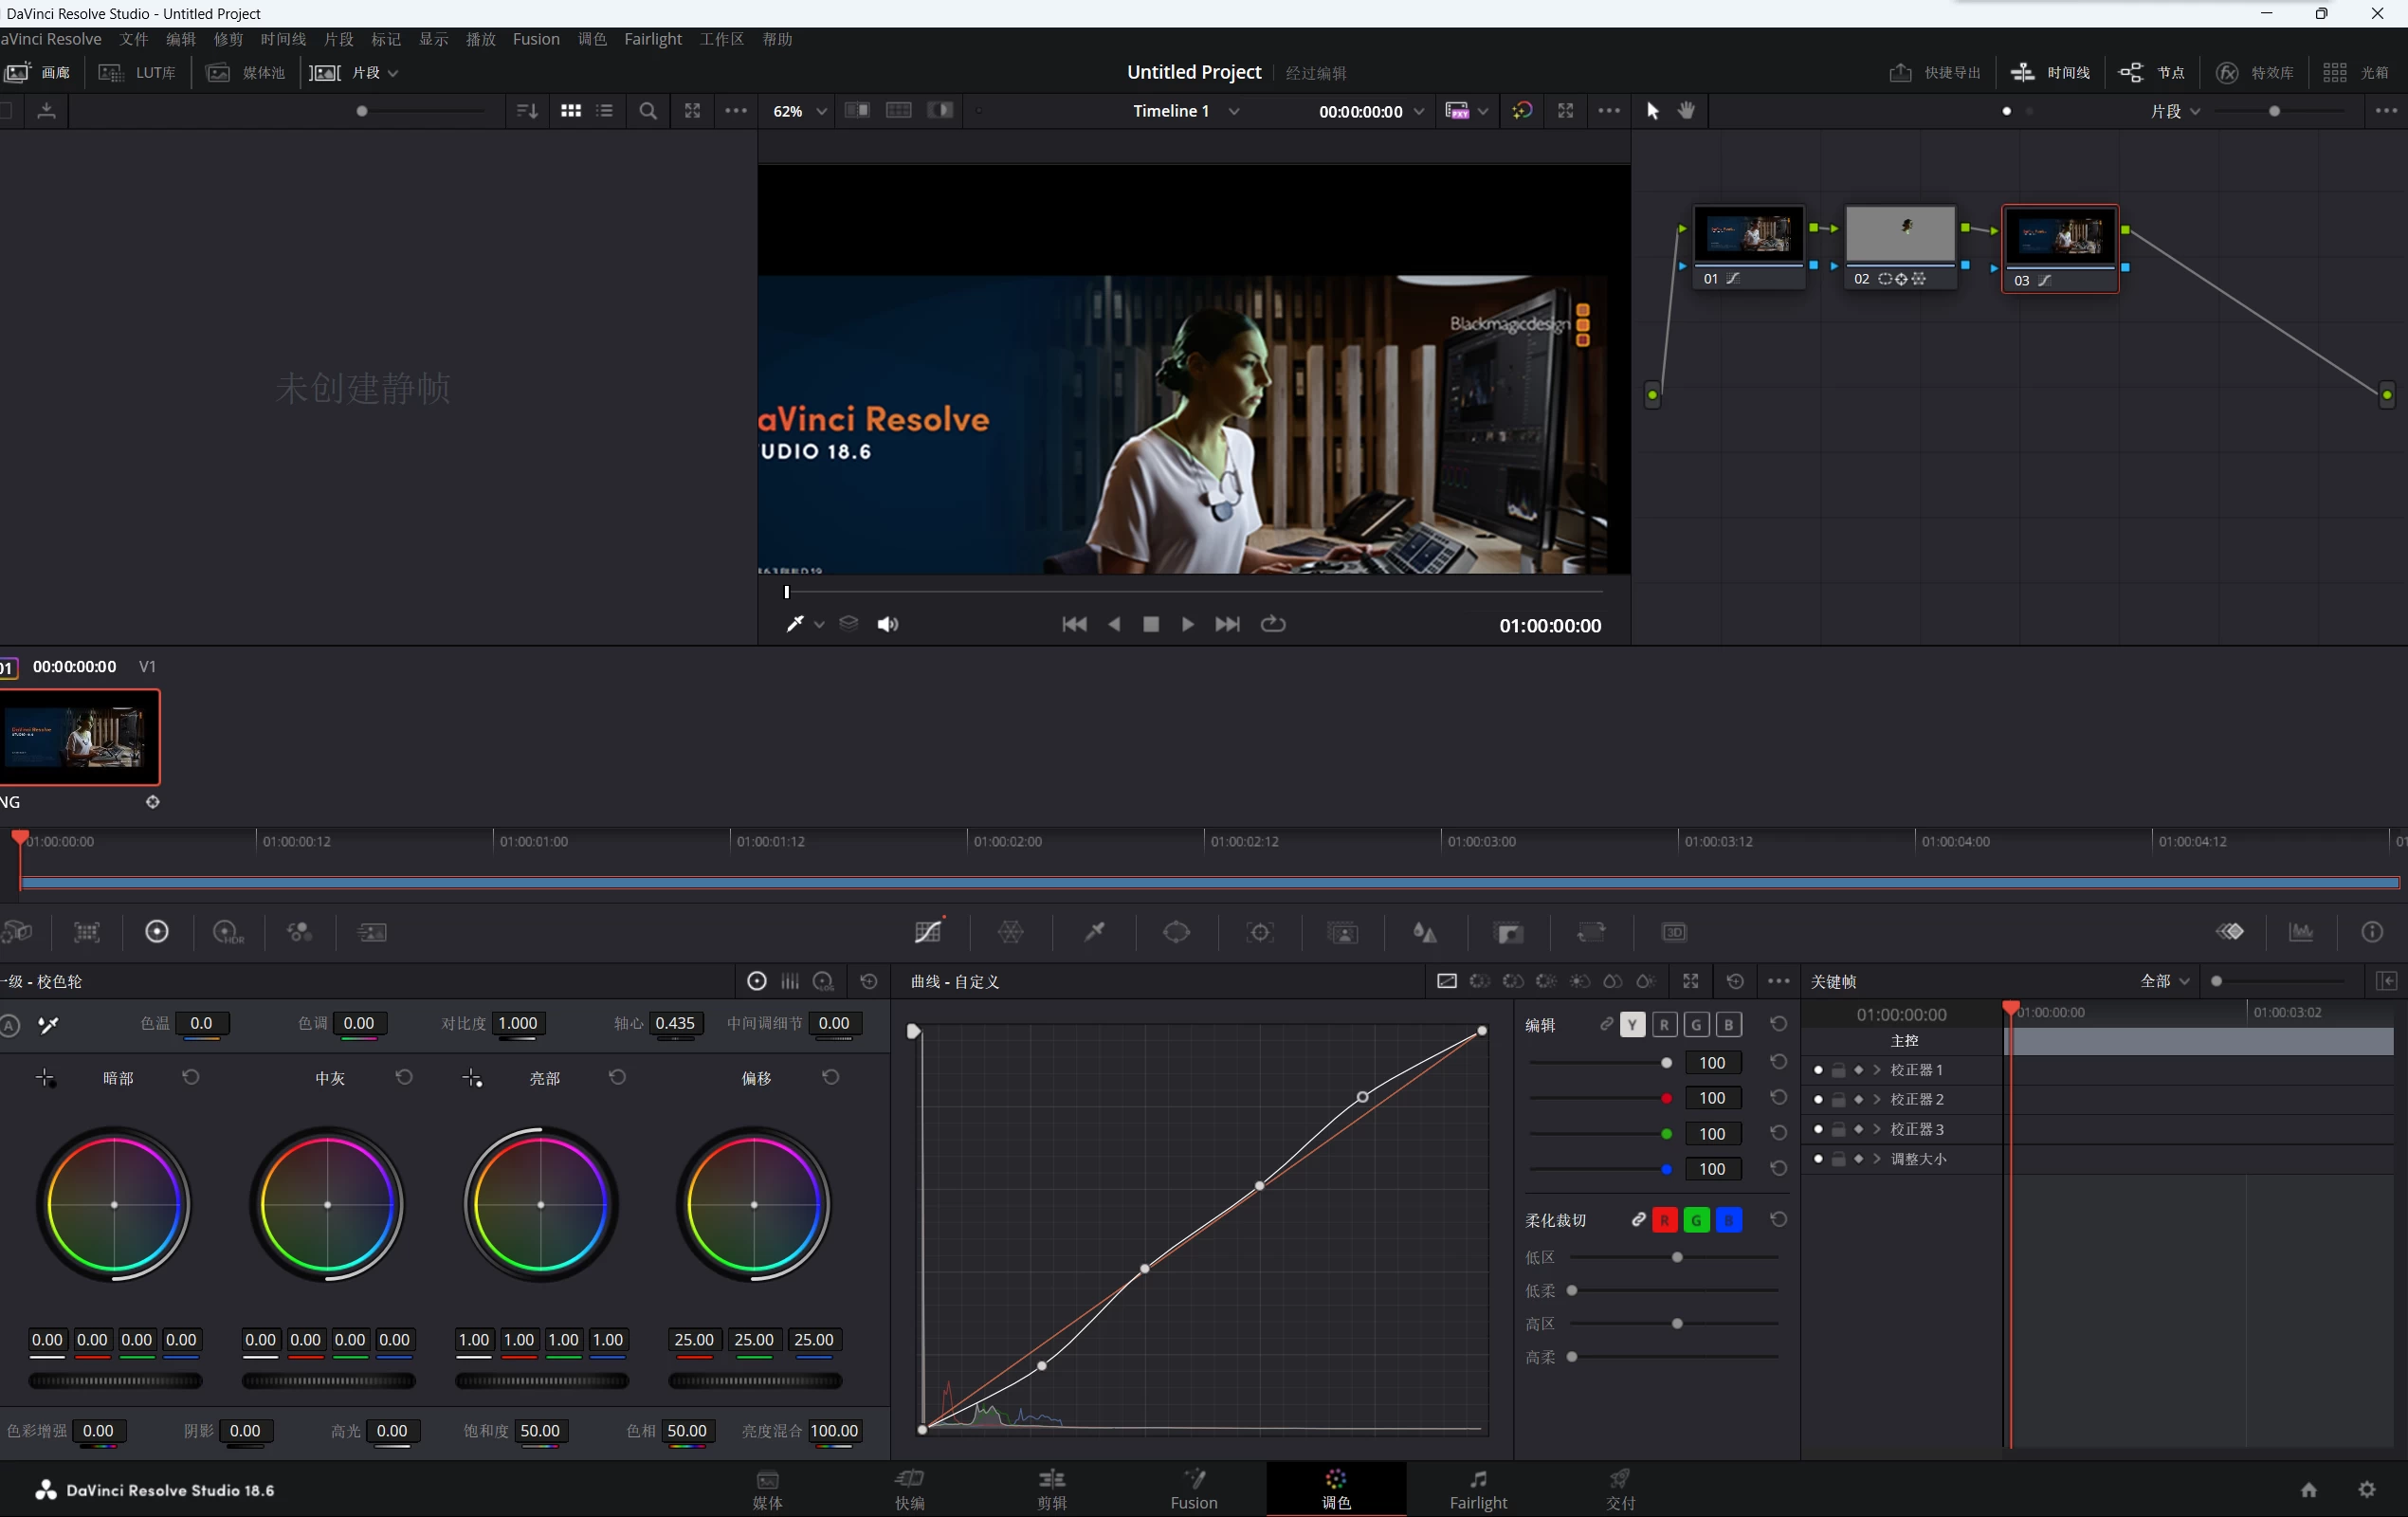The width and height of the screenshot is (2408, 1517).
Task: Open the Timeline 1 dropdown
Action: click(x=1186, y=111)
